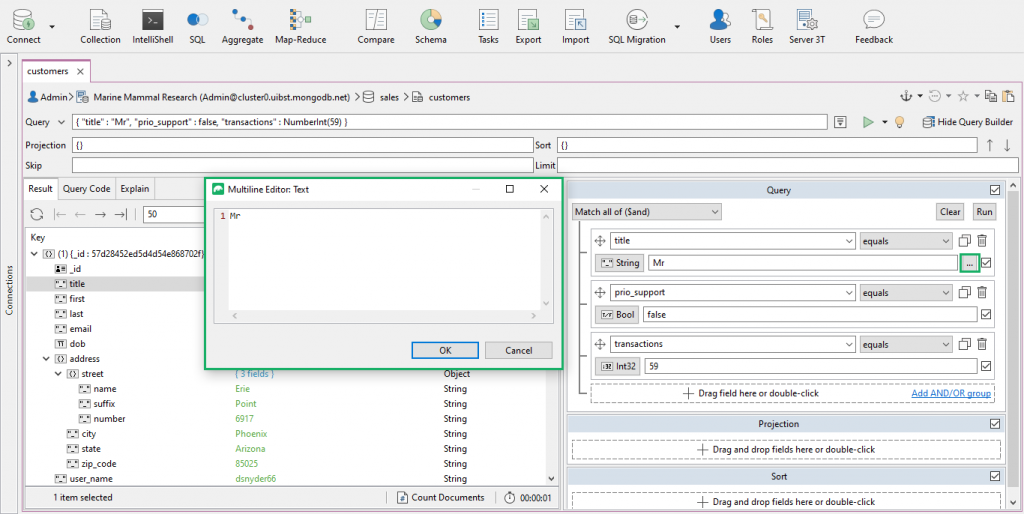Click the Add AND/OR group link

click(x=951, y=393)
